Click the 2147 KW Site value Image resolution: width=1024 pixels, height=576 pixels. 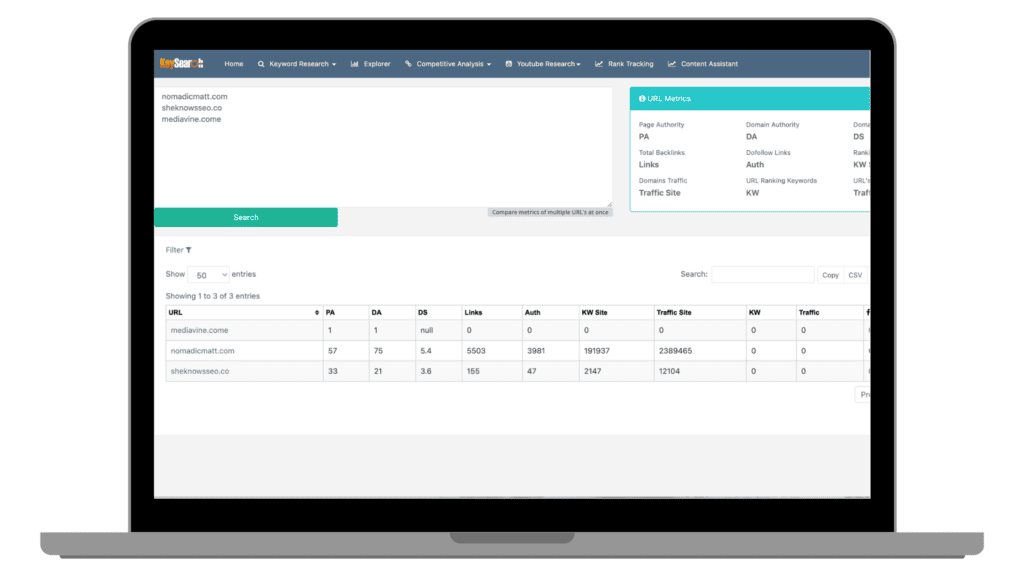pos(592,371)
